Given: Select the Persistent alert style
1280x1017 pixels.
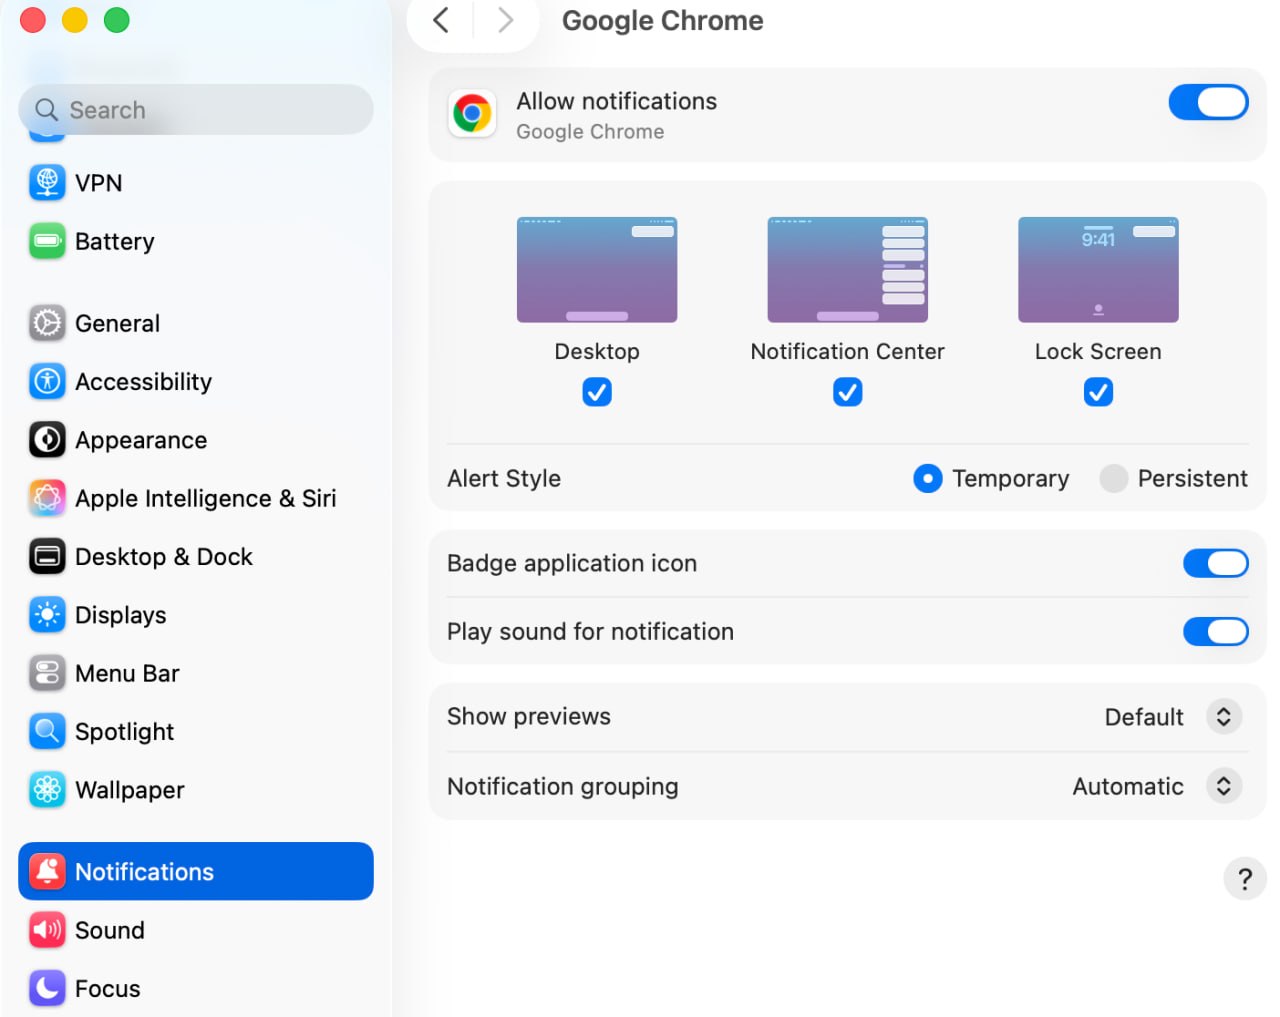Looking at the screenshot, I should (x=1113, y=479).
